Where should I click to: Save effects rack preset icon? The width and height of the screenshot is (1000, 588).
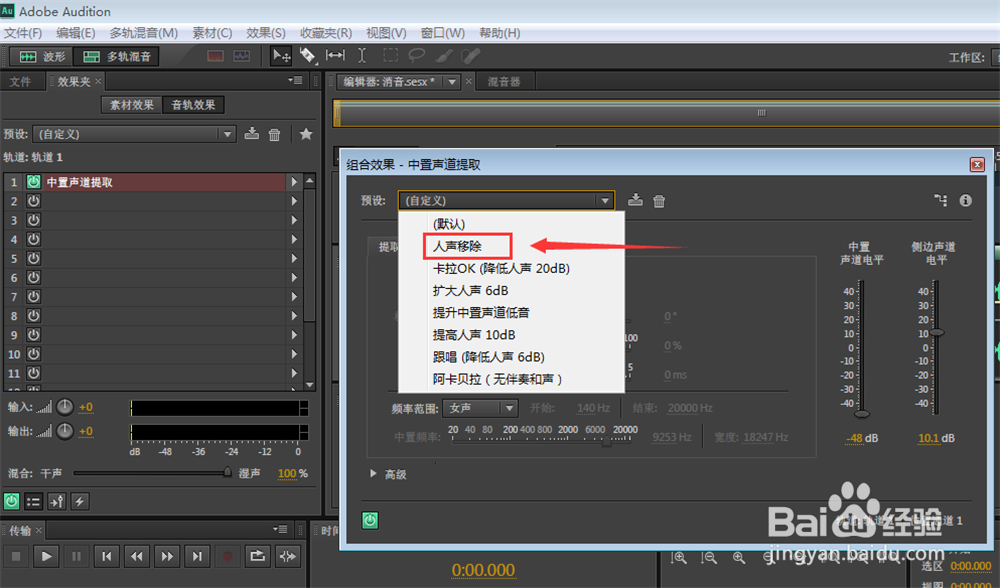252,134
